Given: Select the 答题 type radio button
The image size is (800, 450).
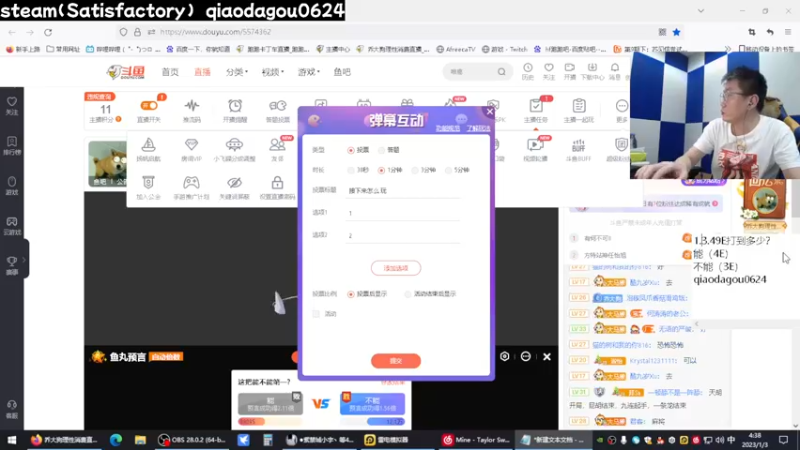Looking at the screenshot, I should pos(382,150).
